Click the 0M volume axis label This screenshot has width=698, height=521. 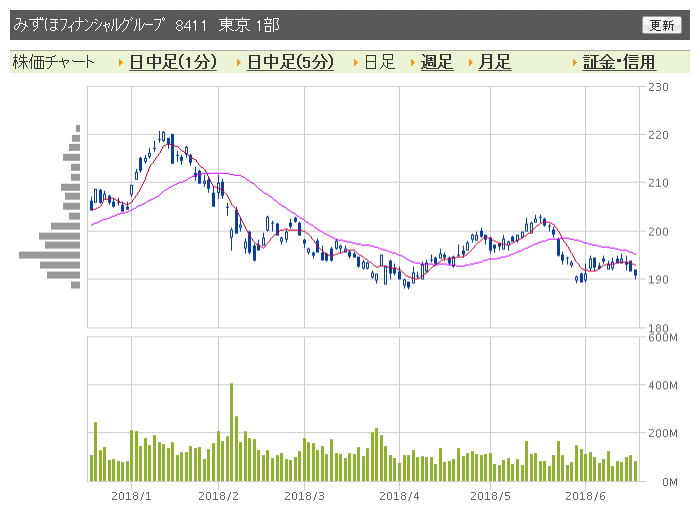(670, 482)
